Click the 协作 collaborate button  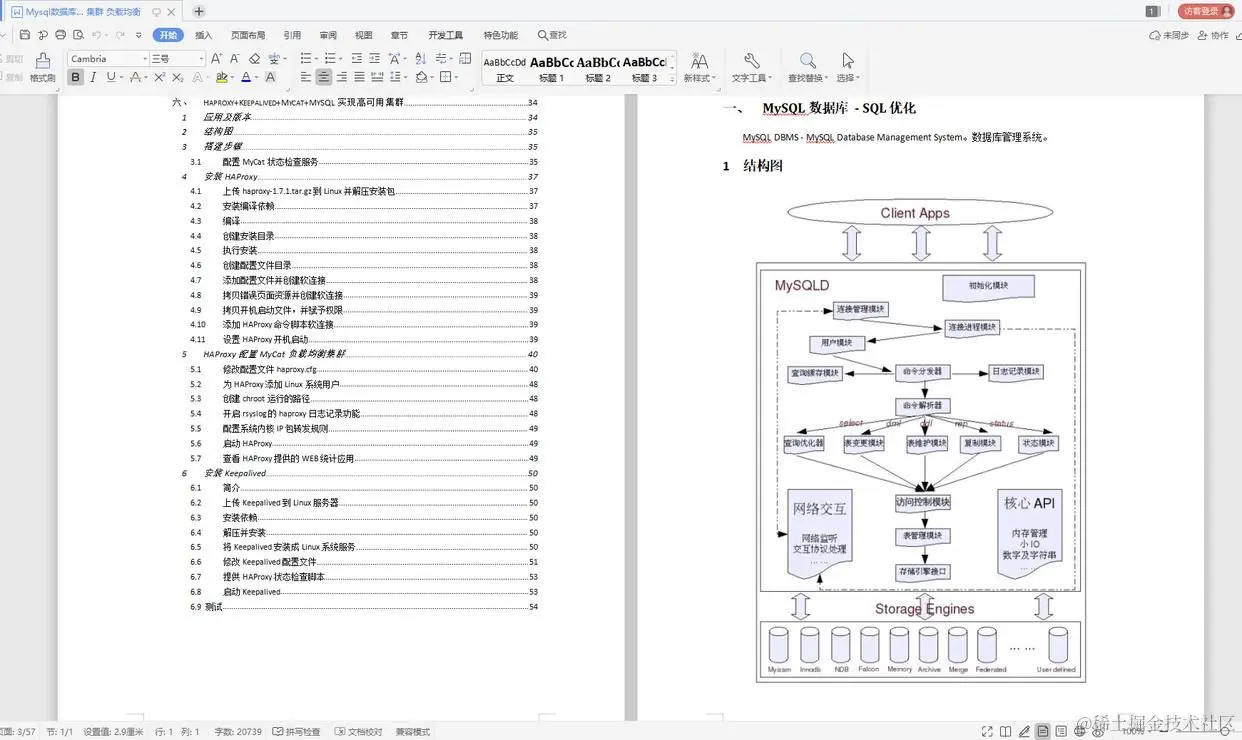coord(1213,35)
